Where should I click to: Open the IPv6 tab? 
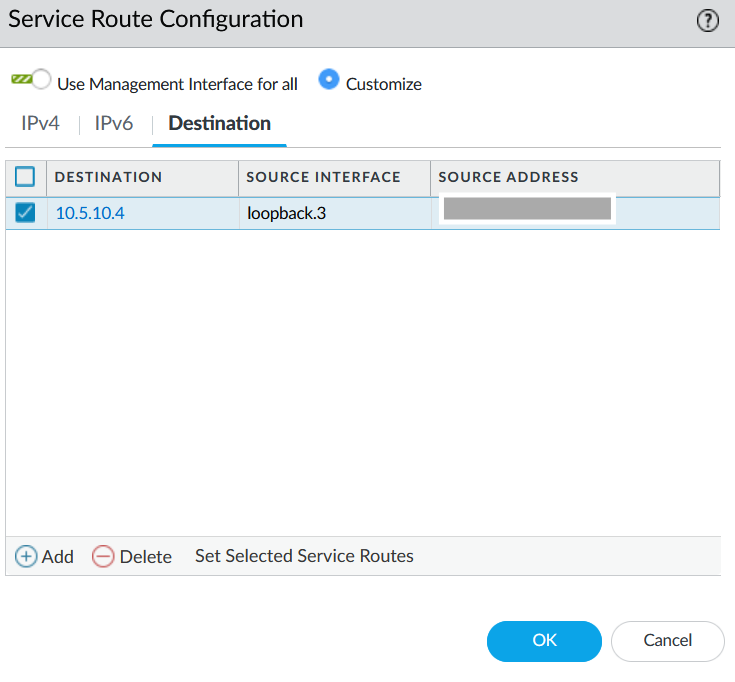[x=114, y=124]
